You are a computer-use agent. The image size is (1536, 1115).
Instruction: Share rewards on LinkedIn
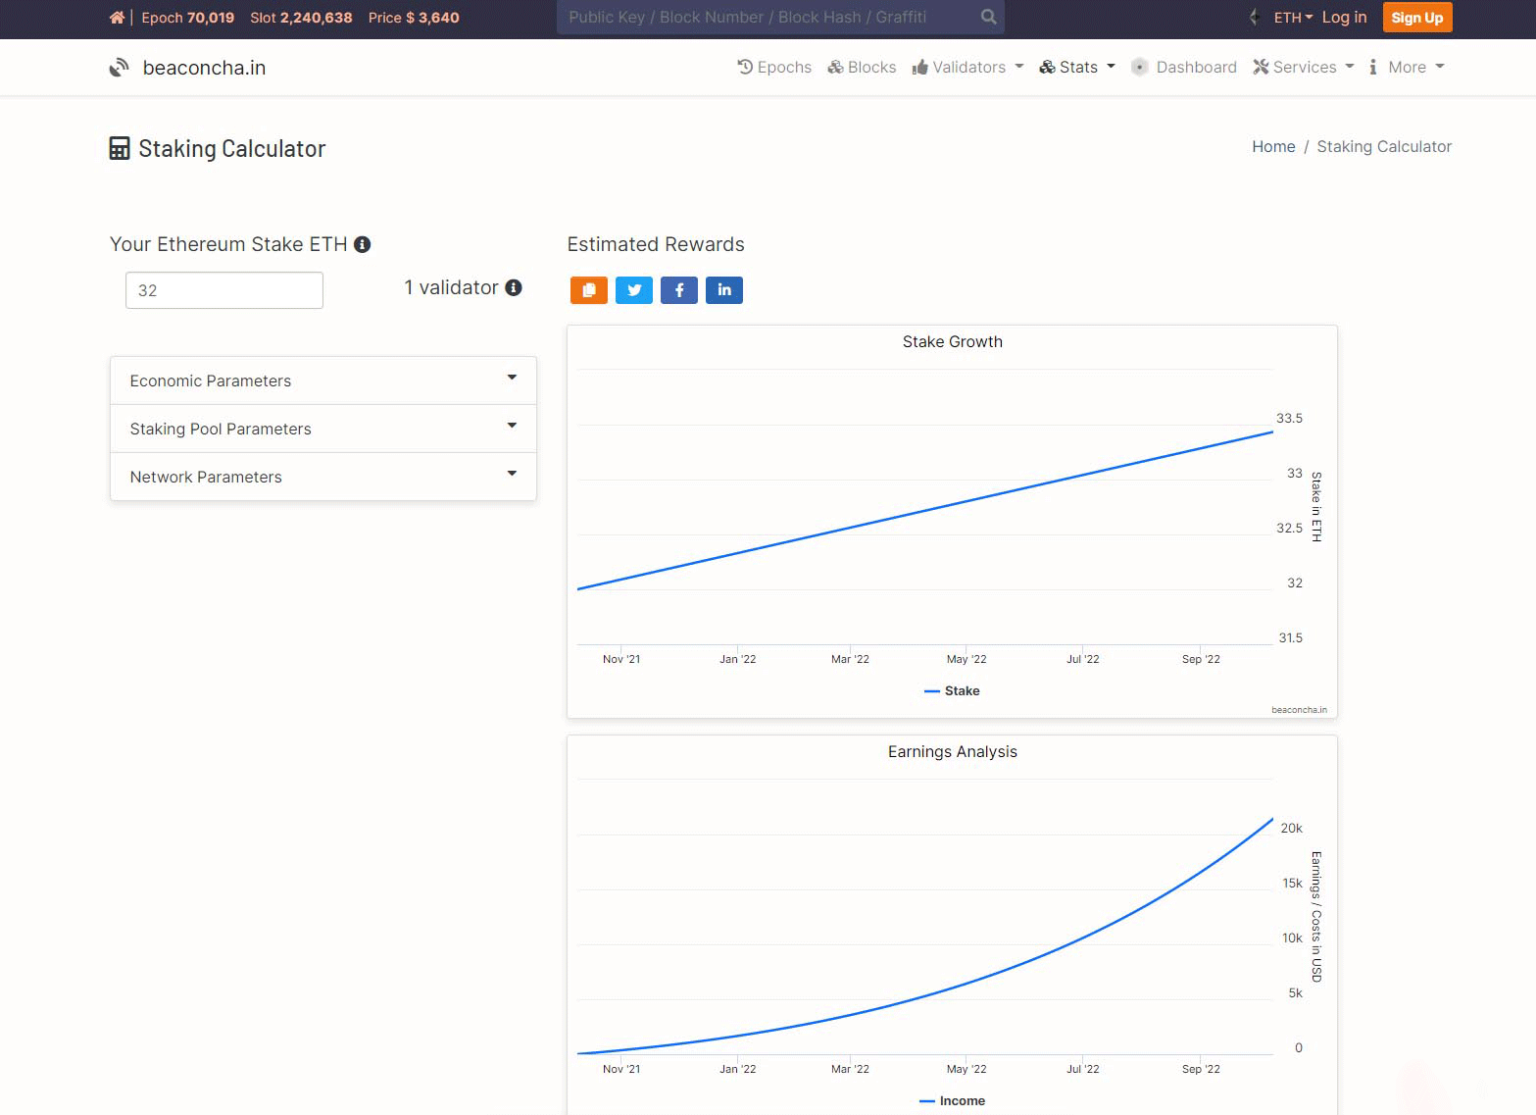coord(724,290)
